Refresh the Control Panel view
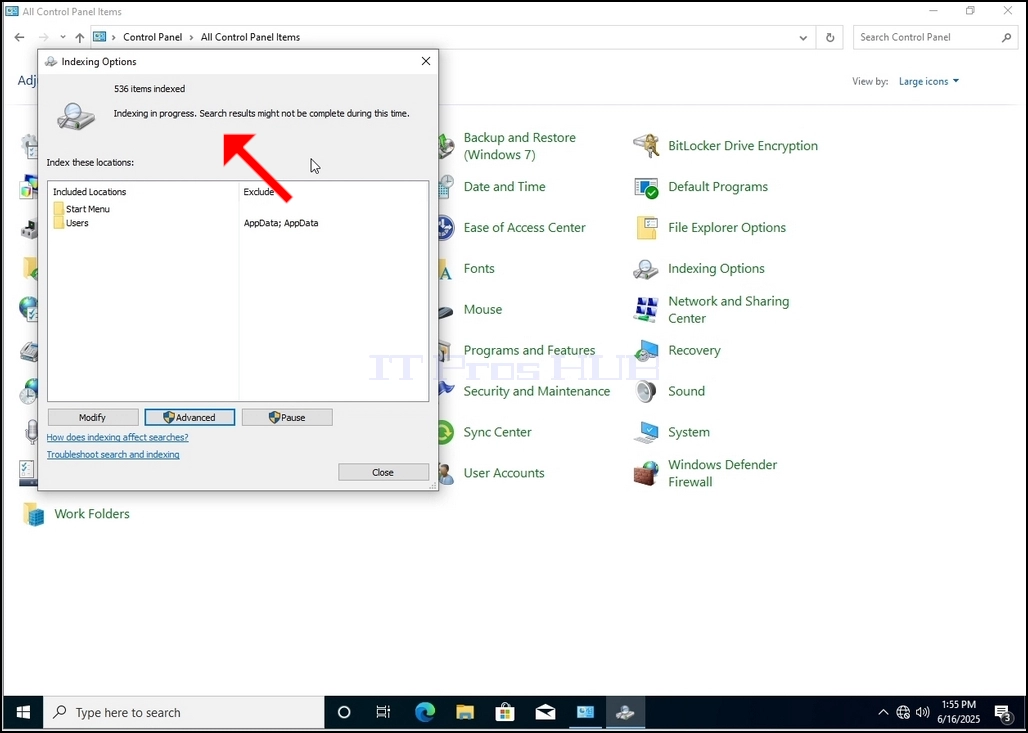This screenshot has height=733, width=1028. [x=830, y=37]
